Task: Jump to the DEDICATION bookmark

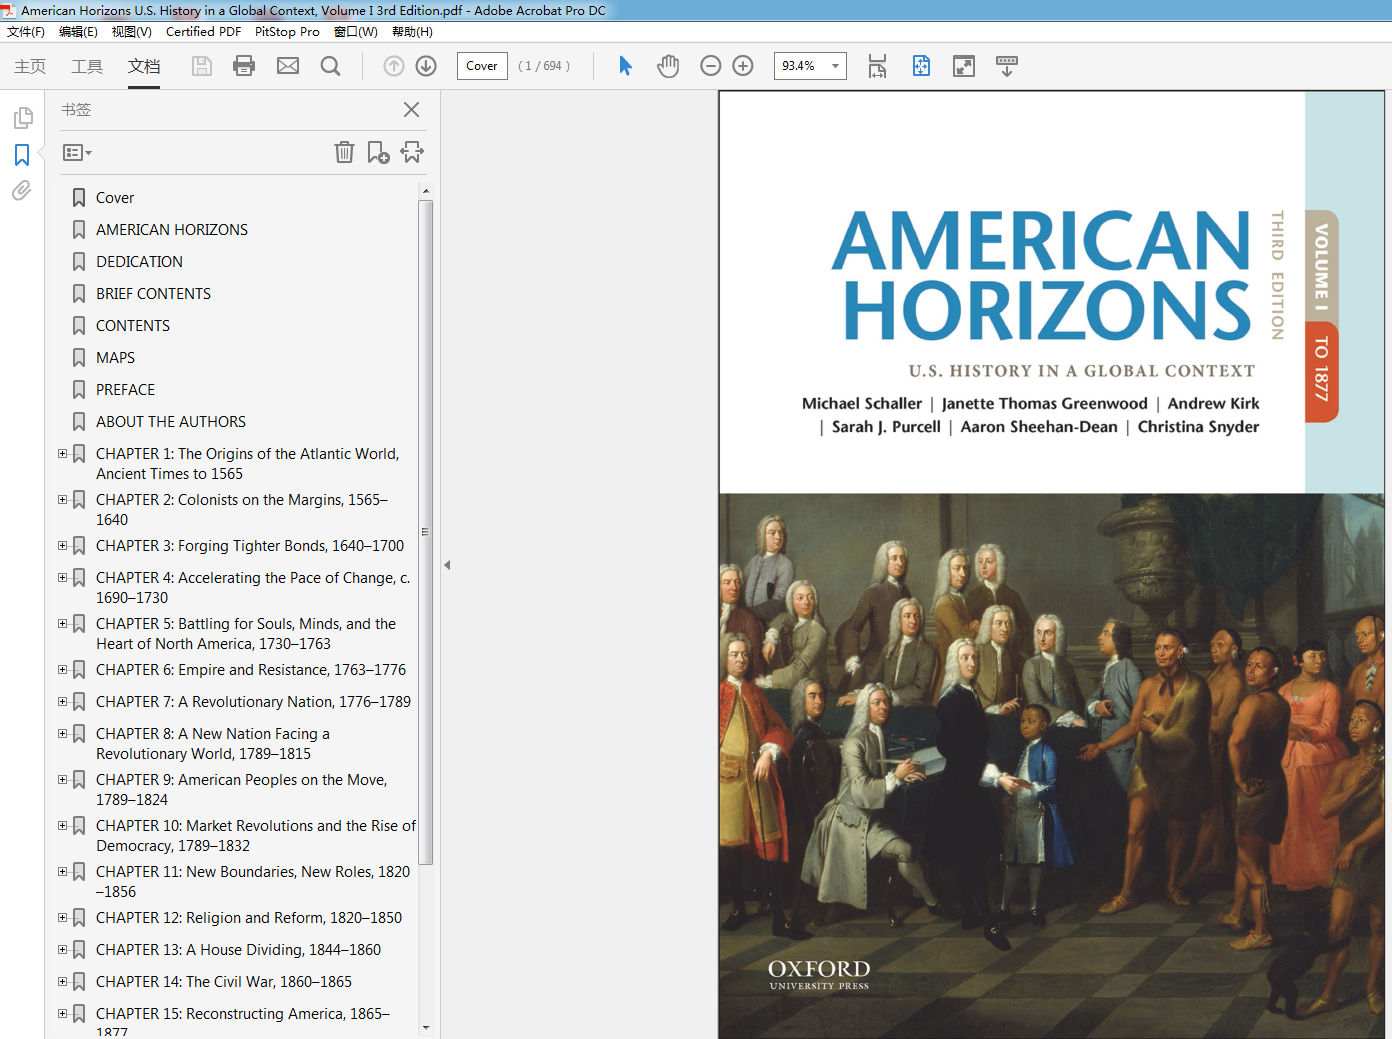Action: click(139, 262)
